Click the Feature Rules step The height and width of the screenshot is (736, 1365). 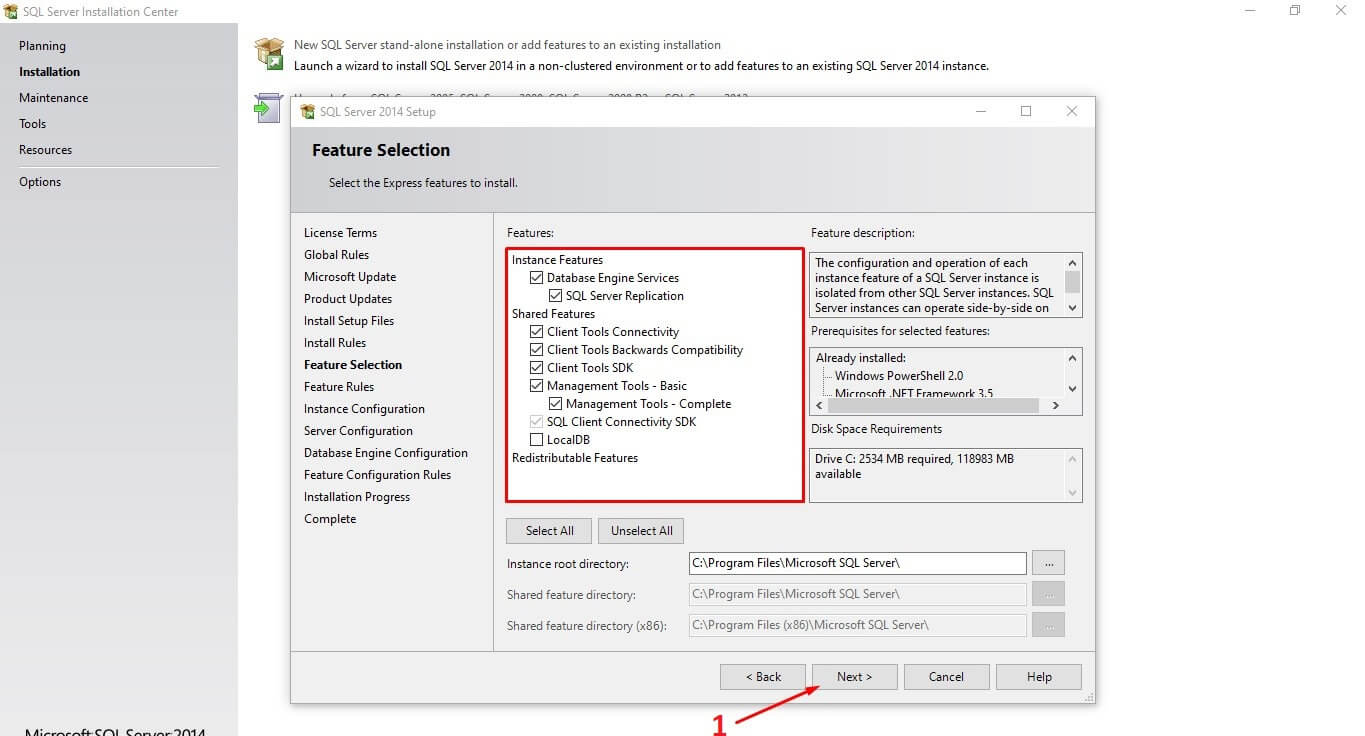(x=339, y=387)
